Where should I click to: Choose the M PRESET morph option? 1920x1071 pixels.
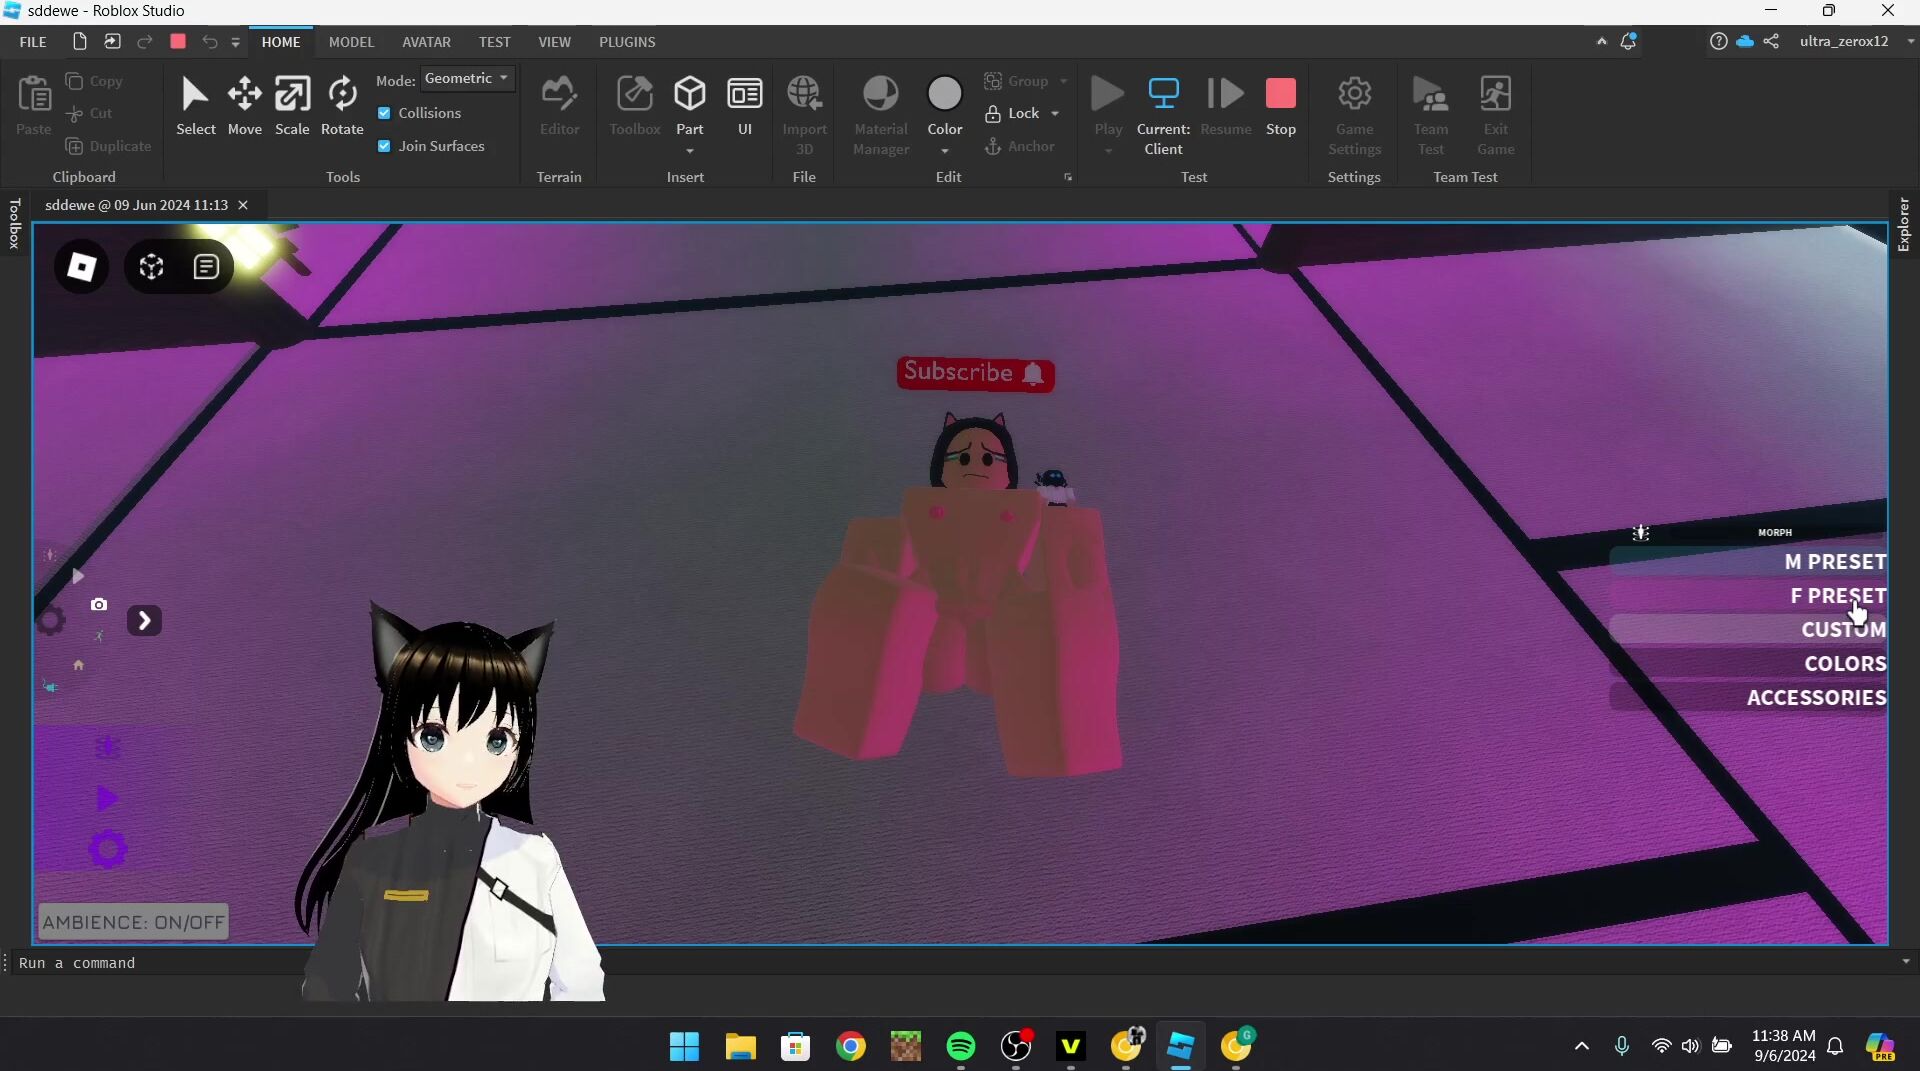(x=1834, y=562)
